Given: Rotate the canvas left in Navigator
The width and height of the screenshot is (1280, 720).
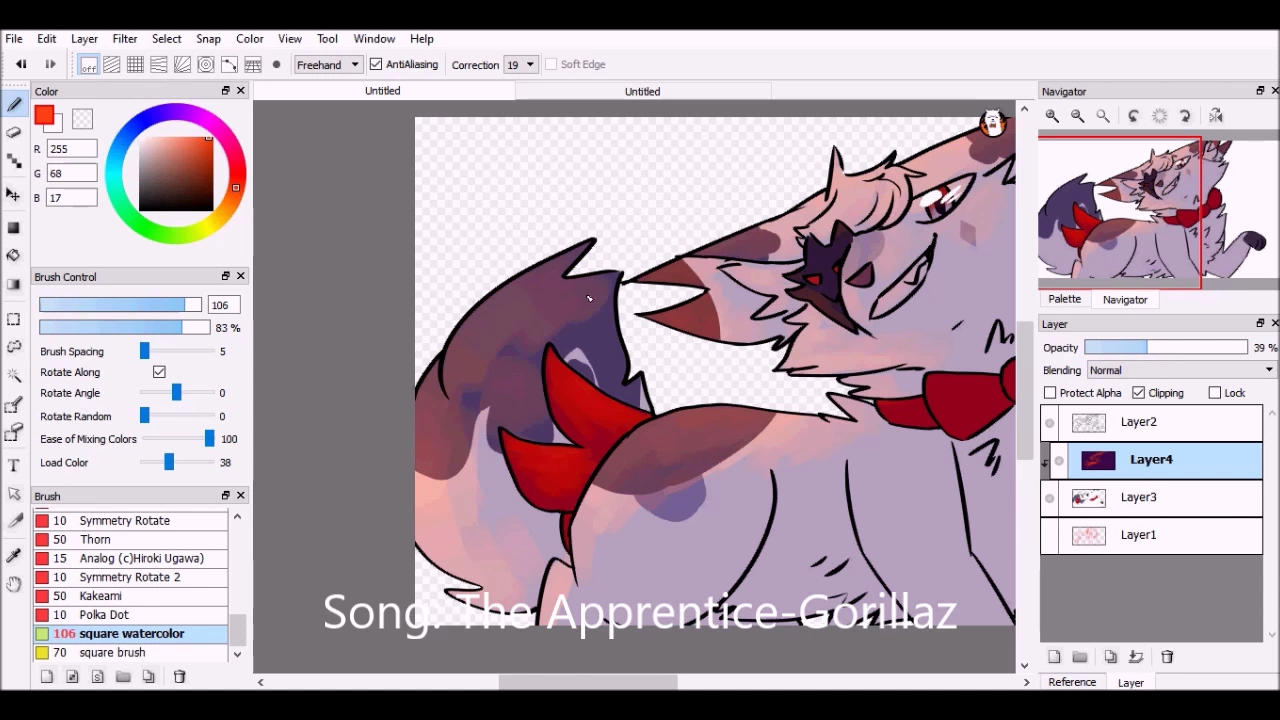Looking at the screenshot, I should [1134, 116].
